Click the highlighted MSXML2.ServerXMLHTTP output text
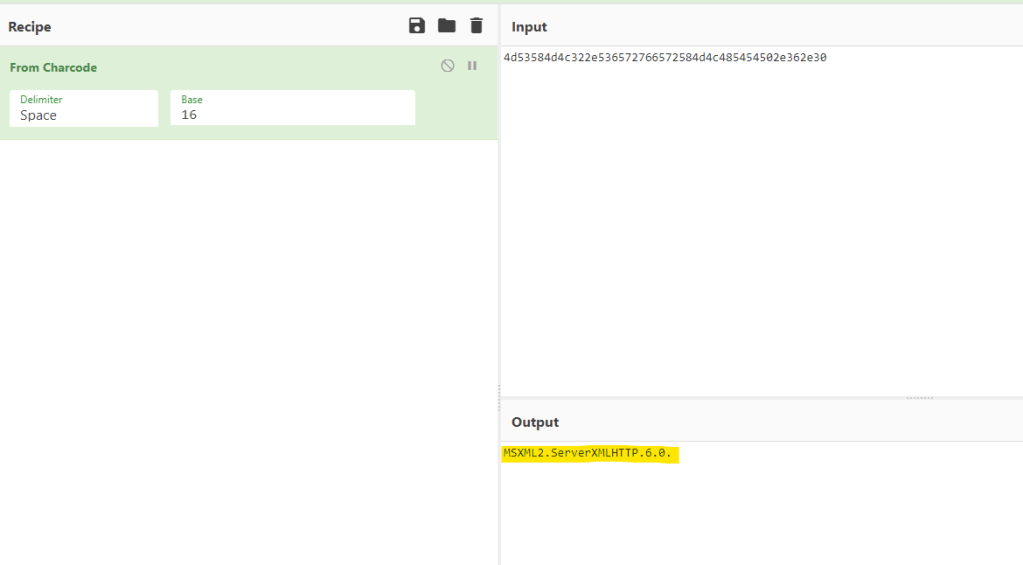The width and height of the screenshot is (1023, 565). click(x=590, y=454)
